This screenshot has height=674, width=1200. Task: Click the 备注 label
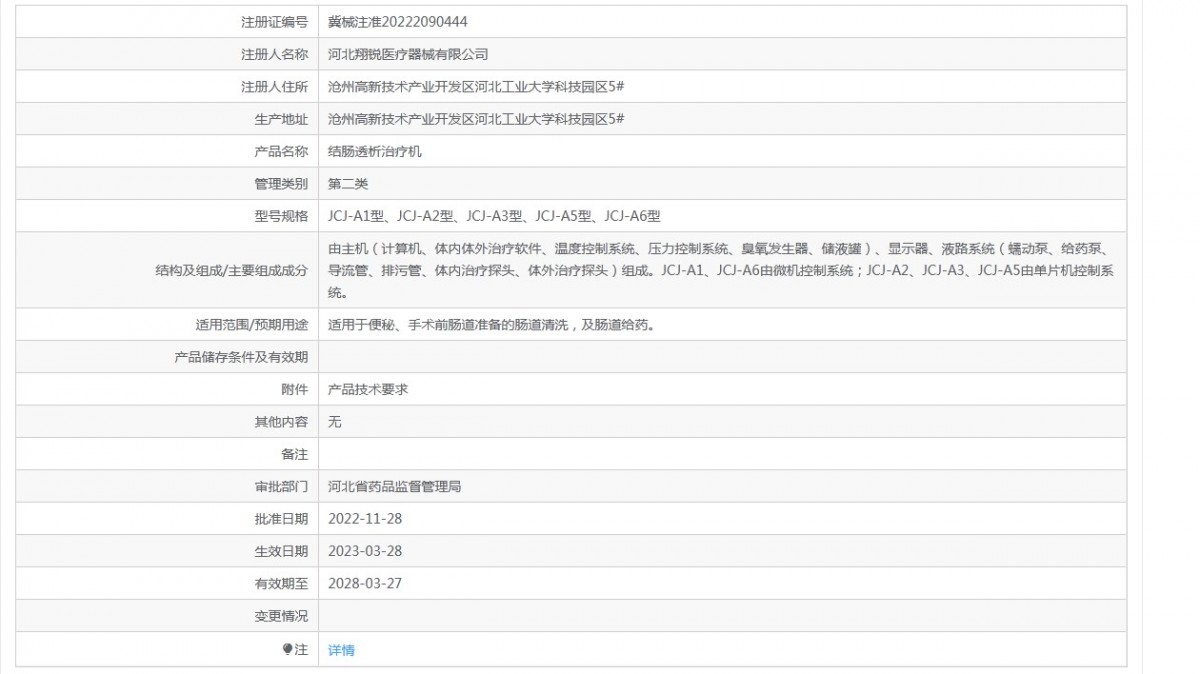coord(295,454)
